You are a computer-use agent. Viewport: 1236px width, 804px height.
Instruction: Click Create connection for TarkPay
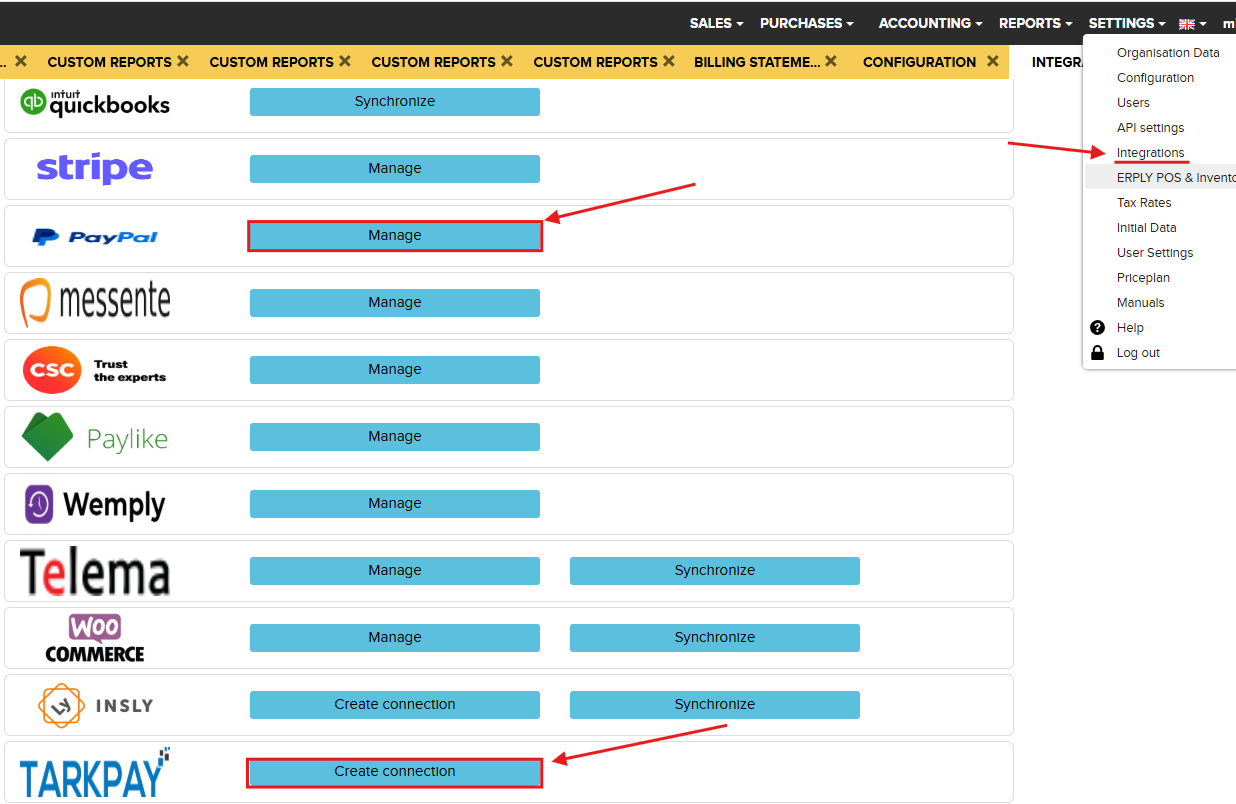click(x=395, y=772)
